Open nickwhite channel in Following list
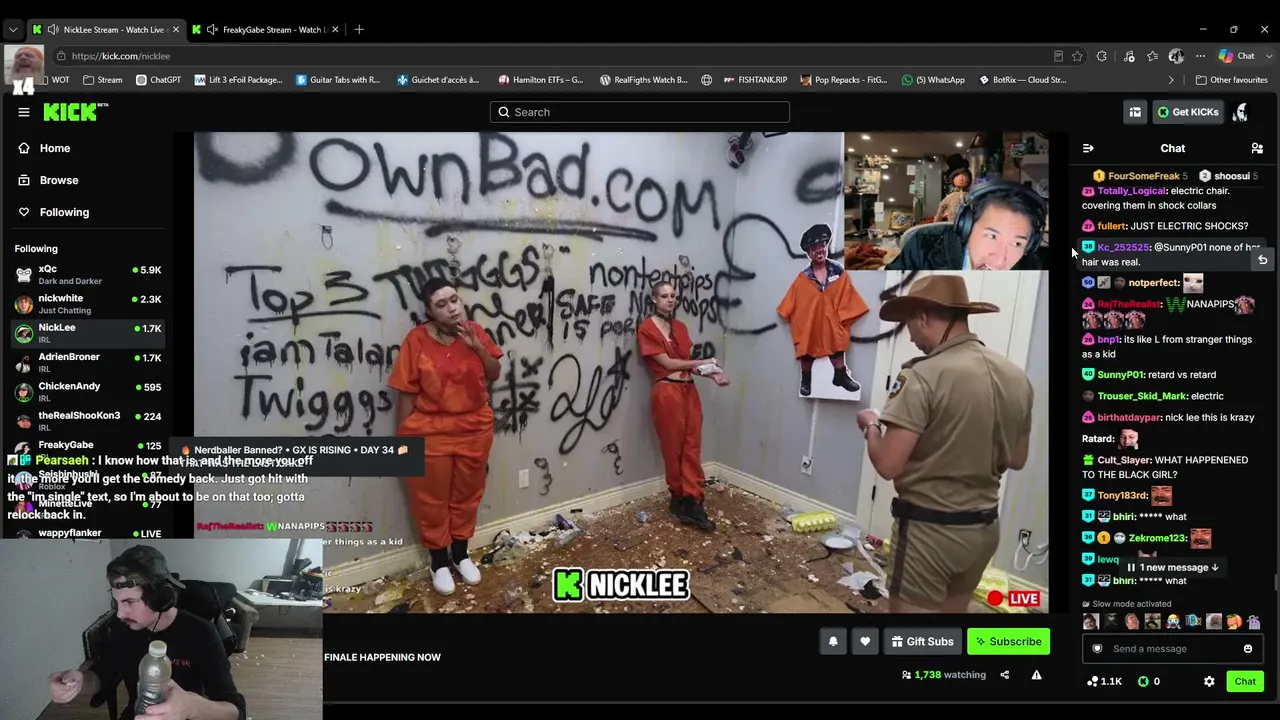Viewport: 1280px width, 720px height. (88, 304)
